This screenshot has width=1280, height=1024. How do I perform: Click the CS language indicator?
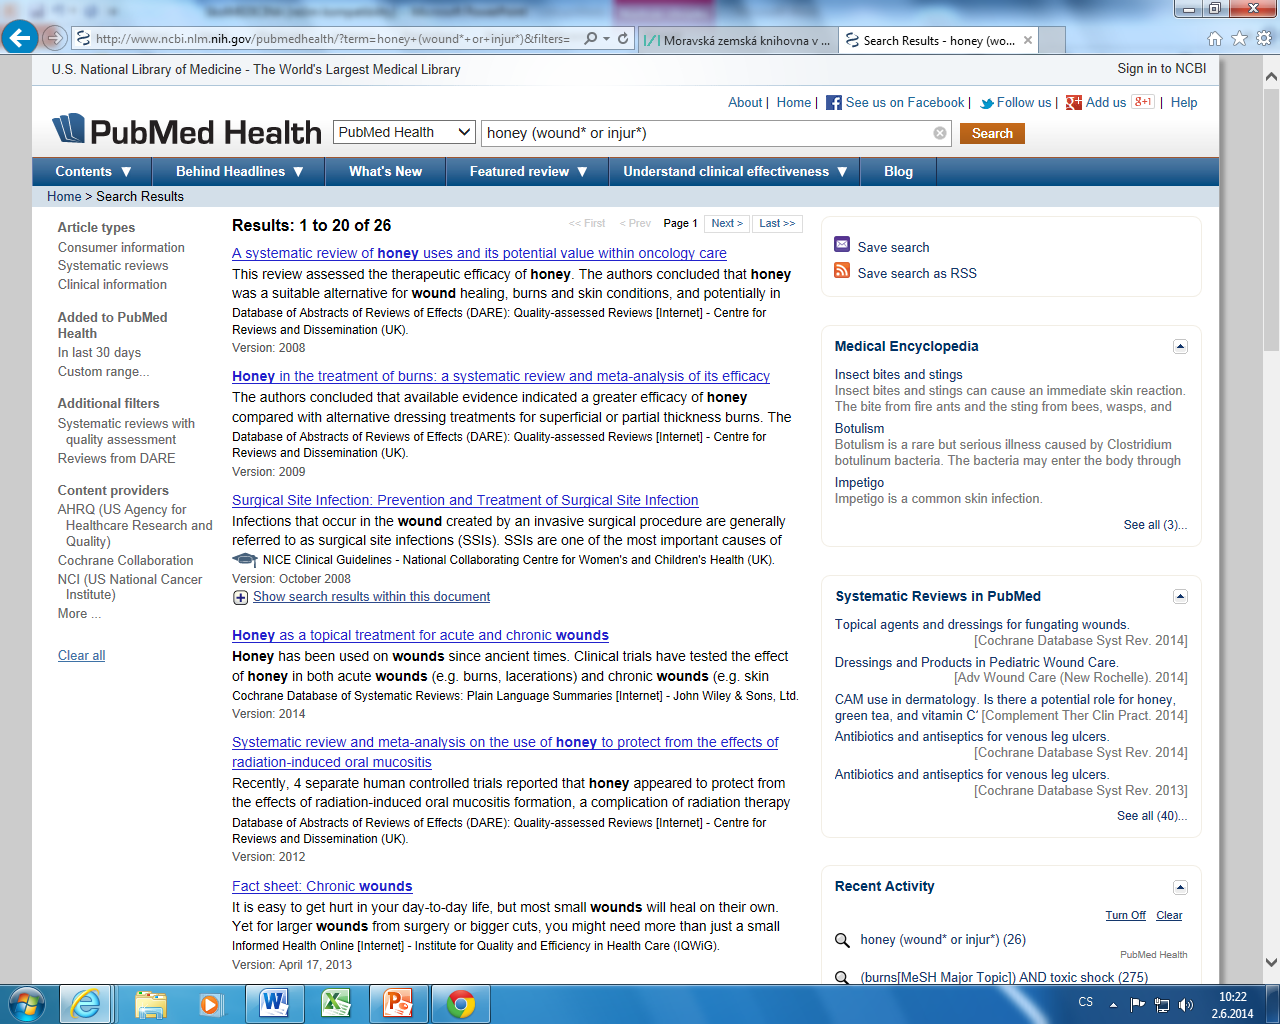pos(1086,1002)
